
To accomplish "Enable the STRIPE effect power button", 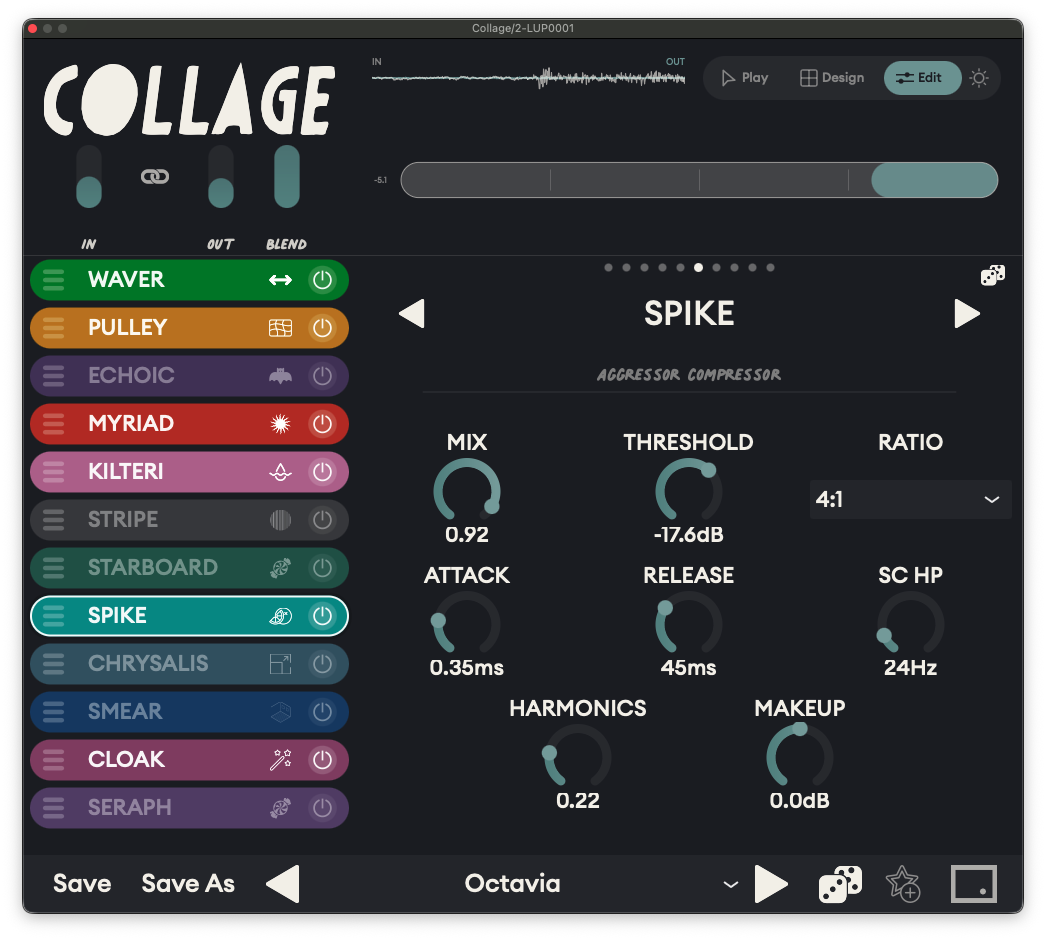I will (322, 520).
